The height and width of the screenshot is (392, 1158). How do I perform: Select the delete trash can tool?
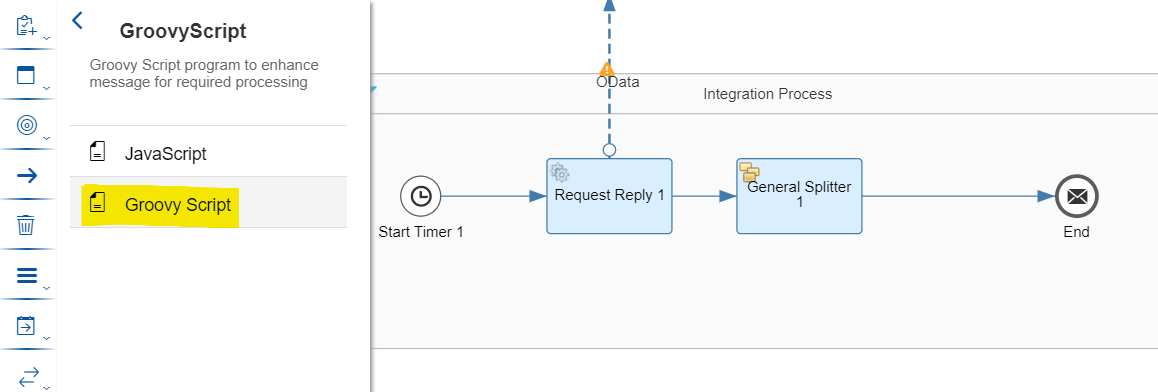click(x=26, y=224)
